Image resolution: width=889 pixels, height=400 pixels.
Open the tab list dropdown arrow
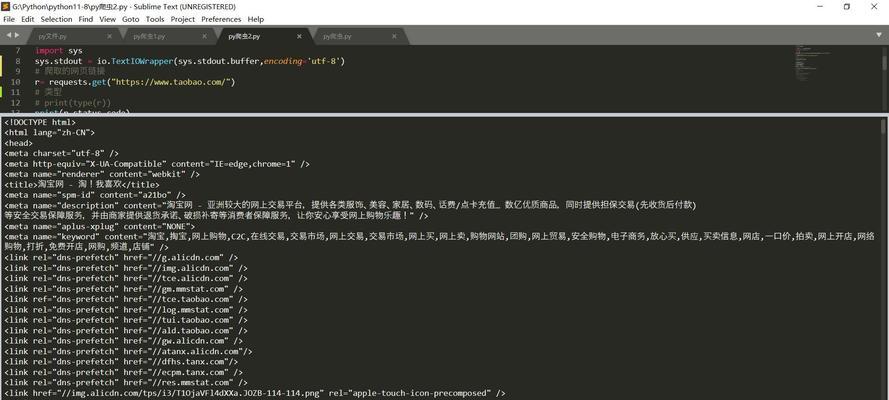[879, 35]
